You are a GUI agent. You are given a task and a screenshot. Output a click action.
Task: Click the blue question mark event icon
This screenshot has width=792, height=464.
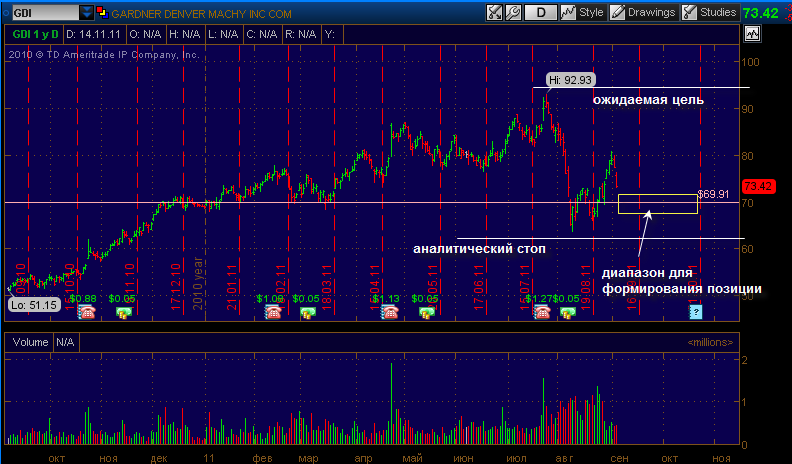(x=696, y=312)
